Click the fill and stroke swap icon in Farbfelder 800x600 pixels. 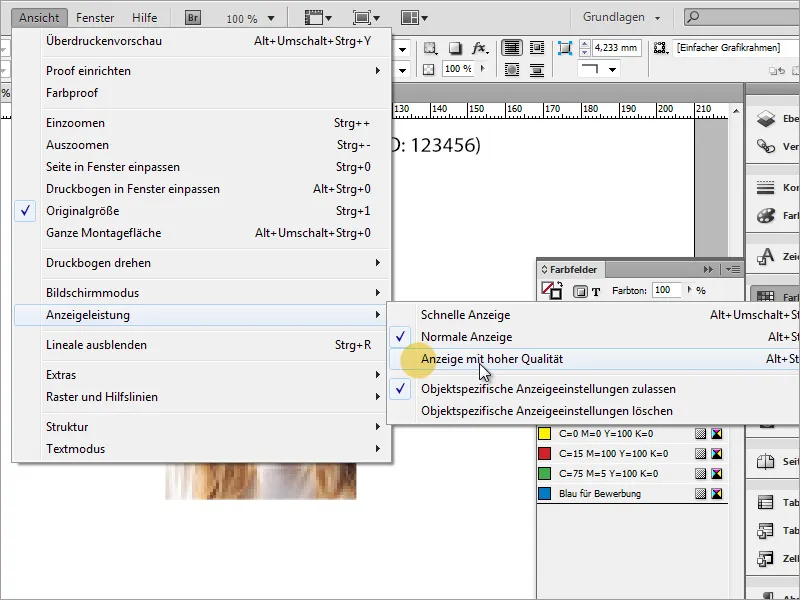point(560,285)
